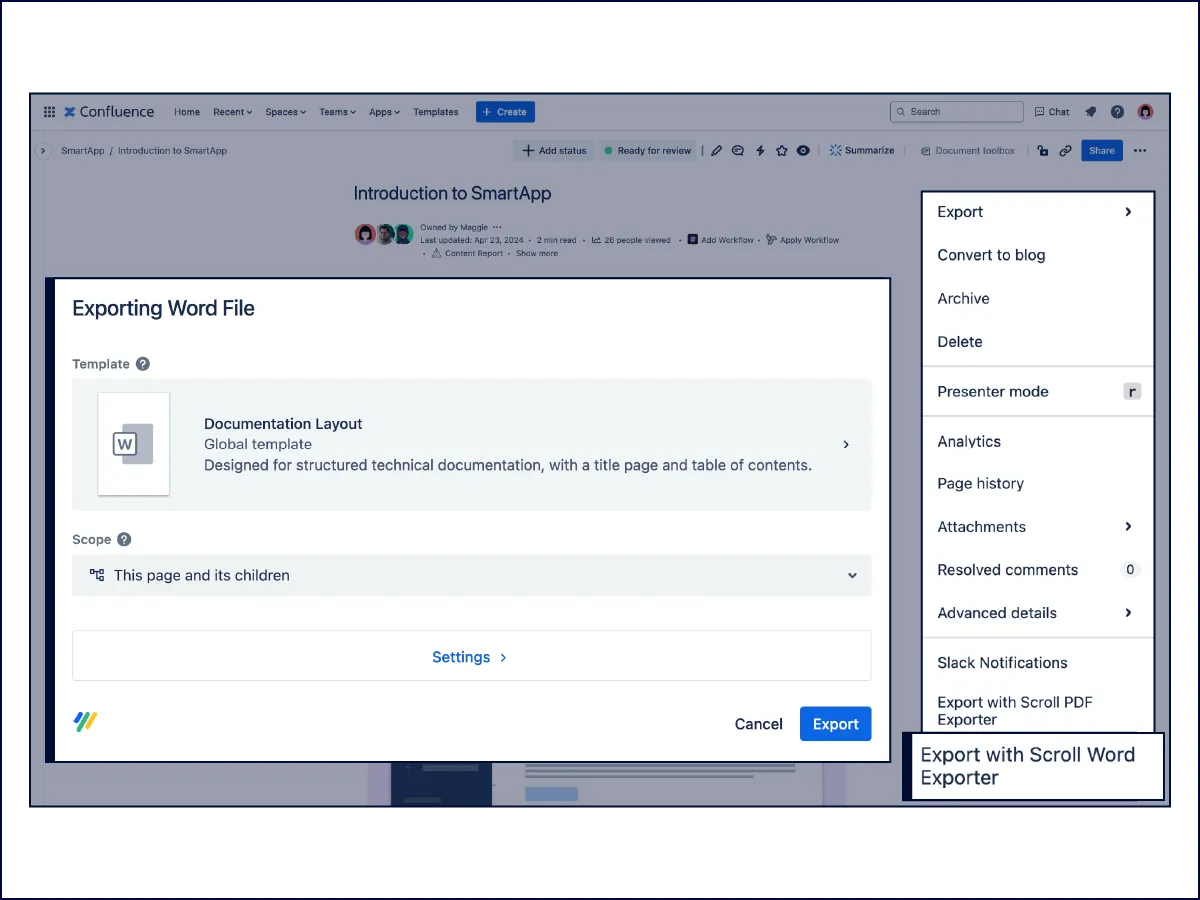Click 26 people viewed
The height and width of the screenshot is (900, 1200).
click(x=632, y=240)
